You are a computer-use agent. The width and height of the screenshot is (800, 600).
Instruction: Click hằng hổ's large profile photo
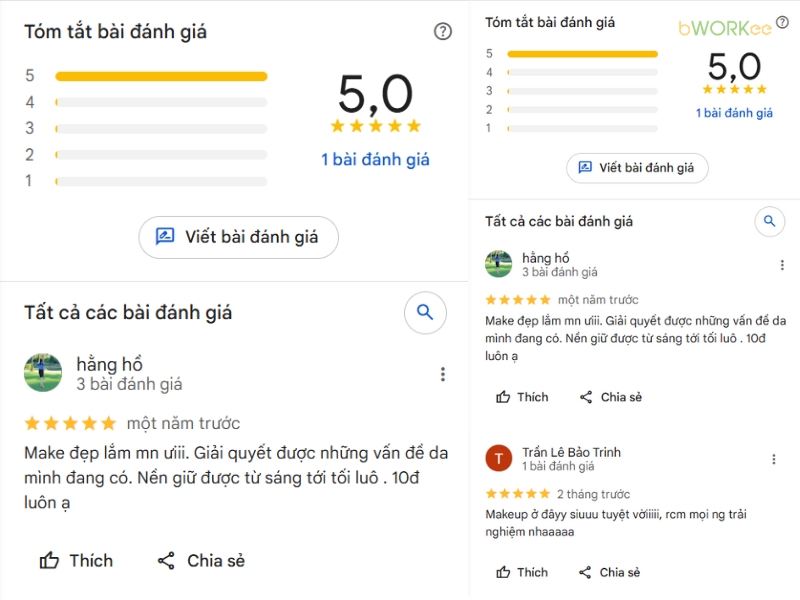point(43,372)
